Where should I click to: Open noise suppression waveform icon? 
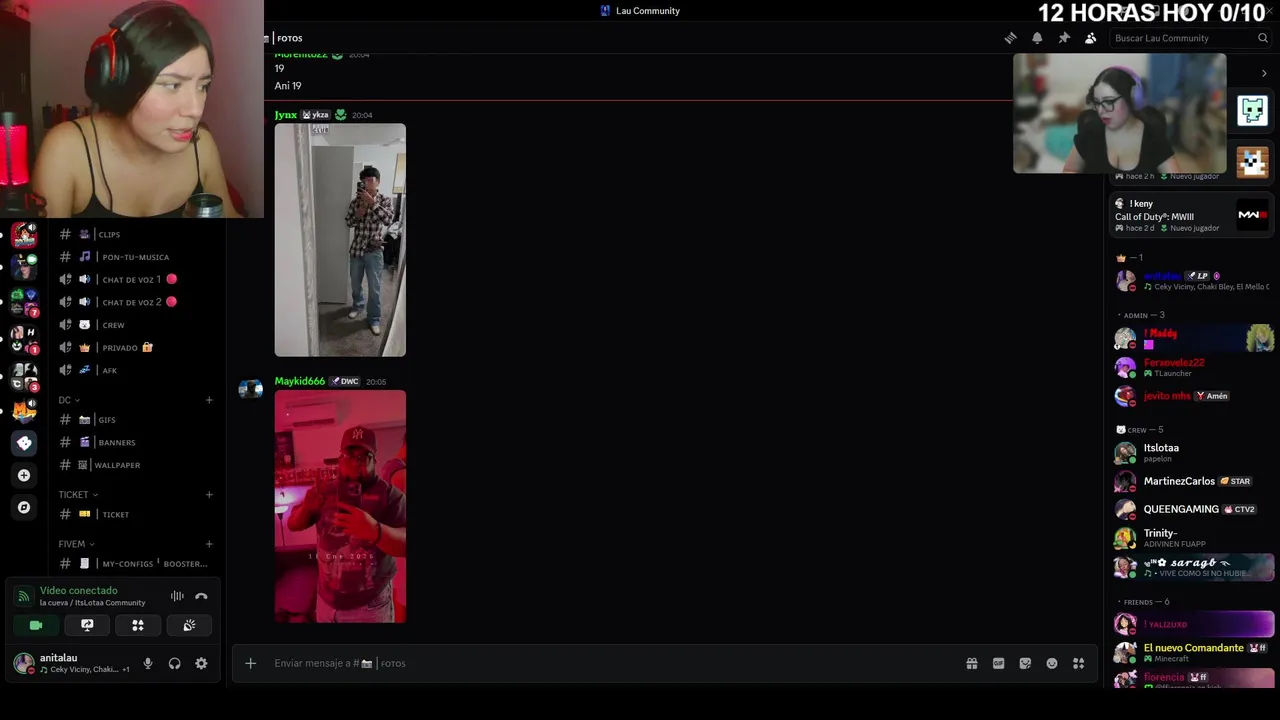click(177, 596)
